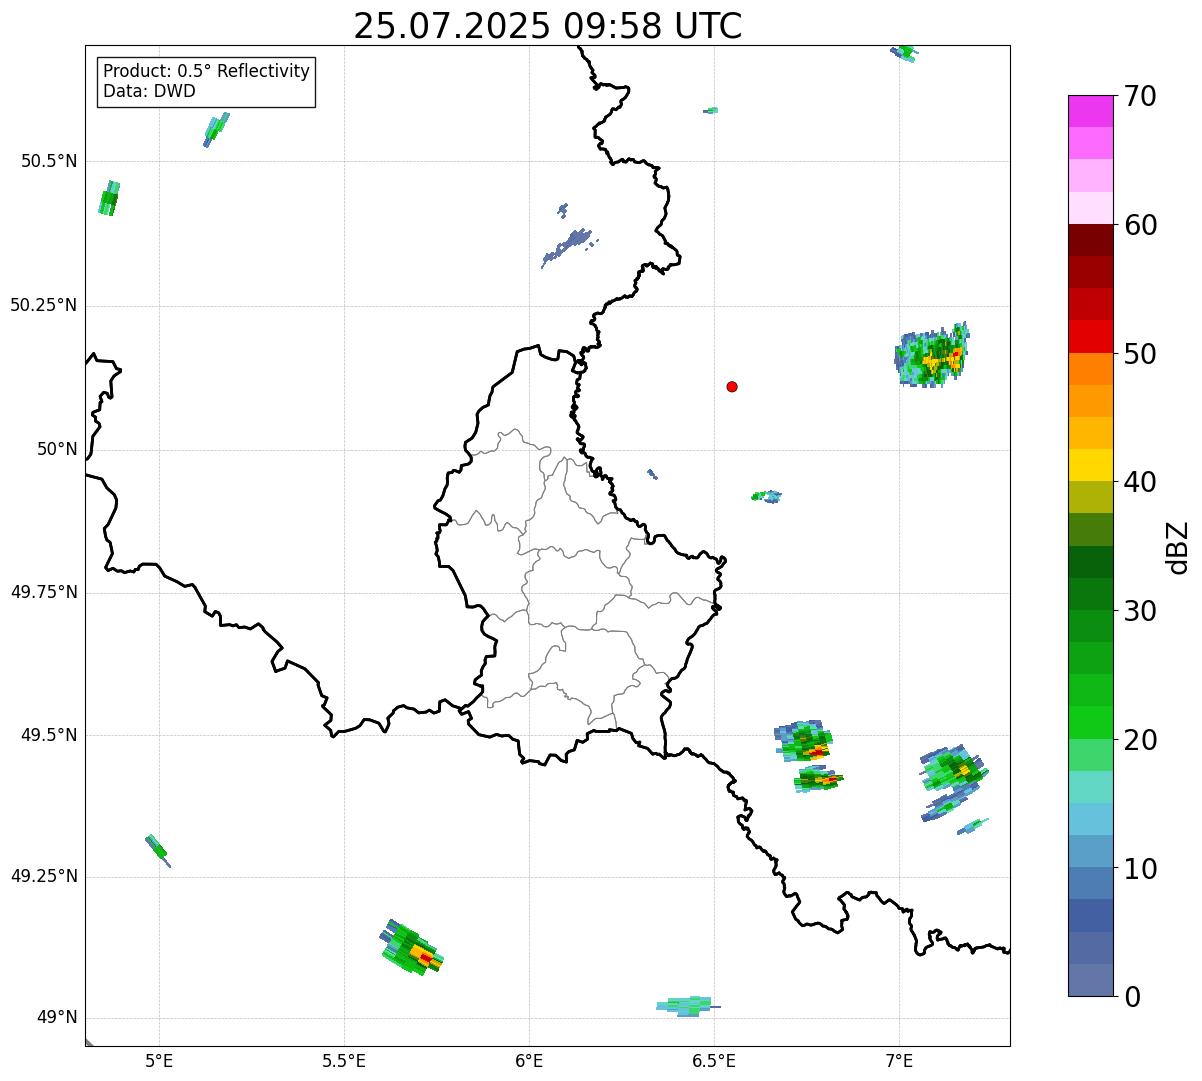The width and height of the screenshot is (1202, 1081).
Task: Click the title 25.07.2025 09:58 UTC
Action: [548, 26]
